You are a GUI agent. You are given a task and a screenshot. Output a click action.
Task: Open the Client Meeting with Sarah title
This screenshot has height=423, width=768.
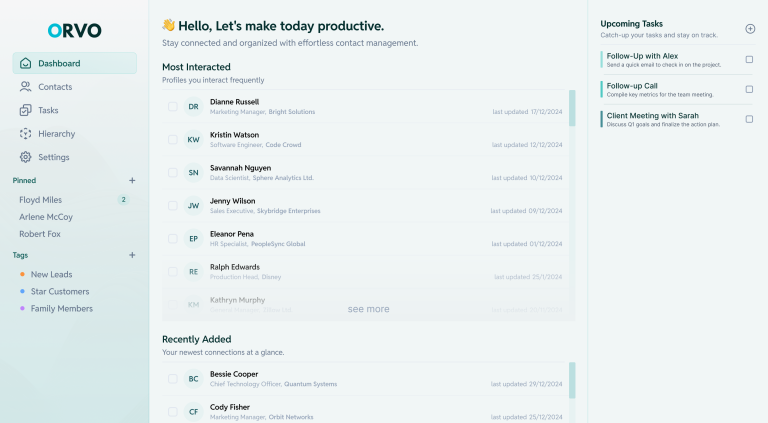(652, 116)
